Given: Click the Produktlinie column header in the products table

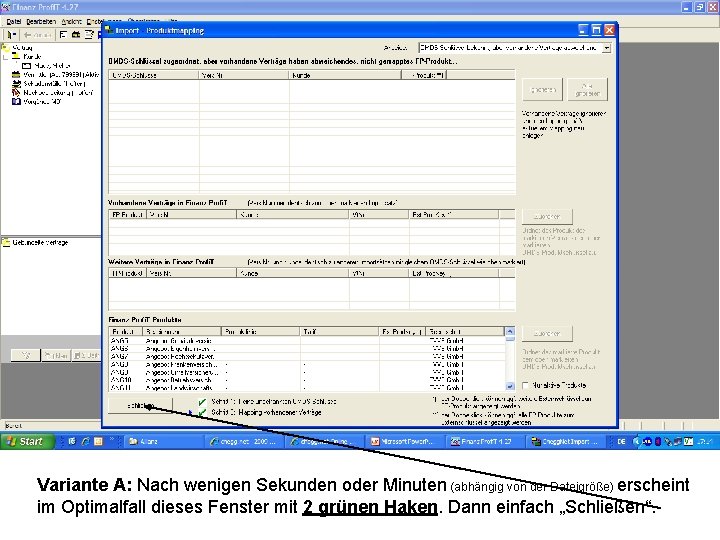Looking at the screenshot, I should (x=260, y=331).
